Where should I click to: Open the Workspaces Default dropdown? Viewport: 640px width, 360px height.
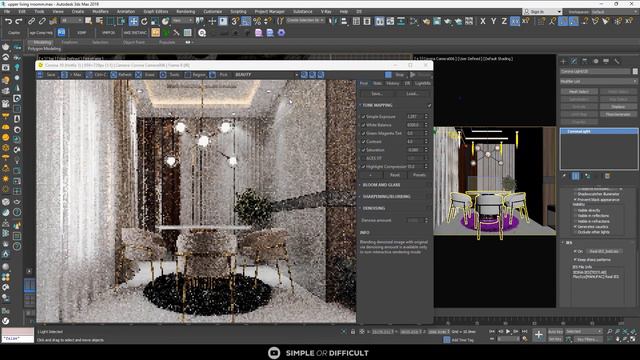tap(614, 11)
